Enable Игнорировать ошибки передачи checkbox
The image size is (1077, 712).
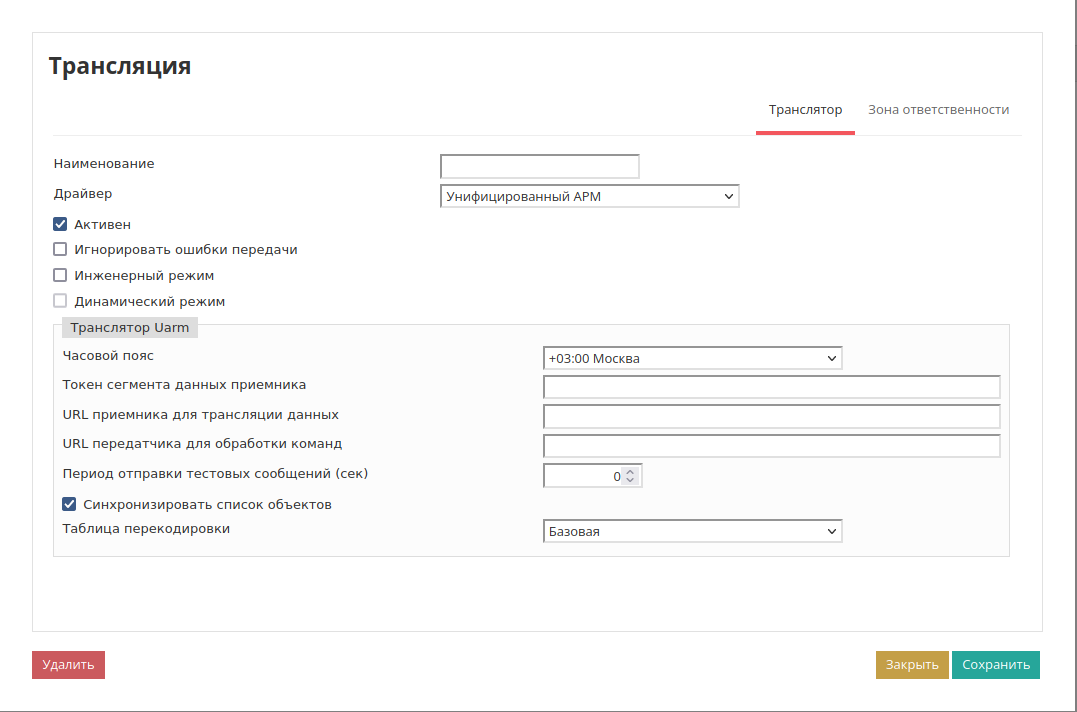[x=60, y=249]
